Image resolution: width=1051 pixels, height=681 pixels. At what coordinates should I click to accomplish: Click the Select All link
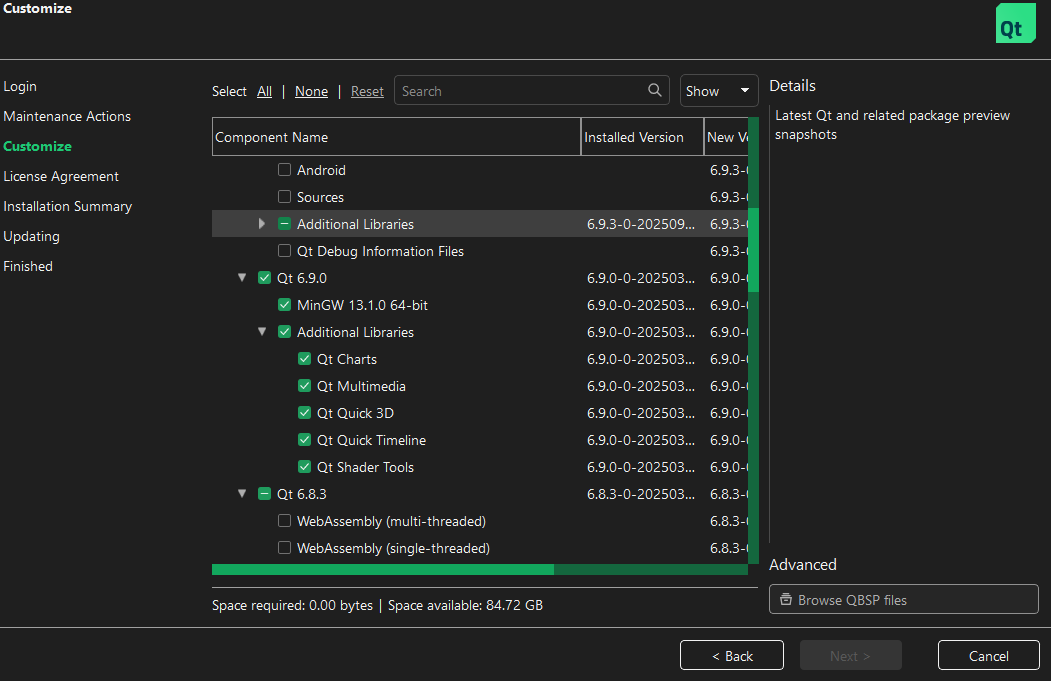point(264,91)
